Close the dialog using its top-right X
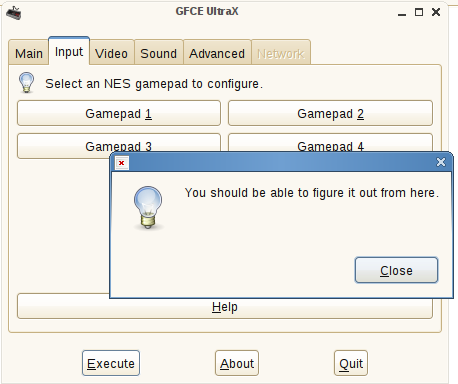 click(x=441, y=162)
